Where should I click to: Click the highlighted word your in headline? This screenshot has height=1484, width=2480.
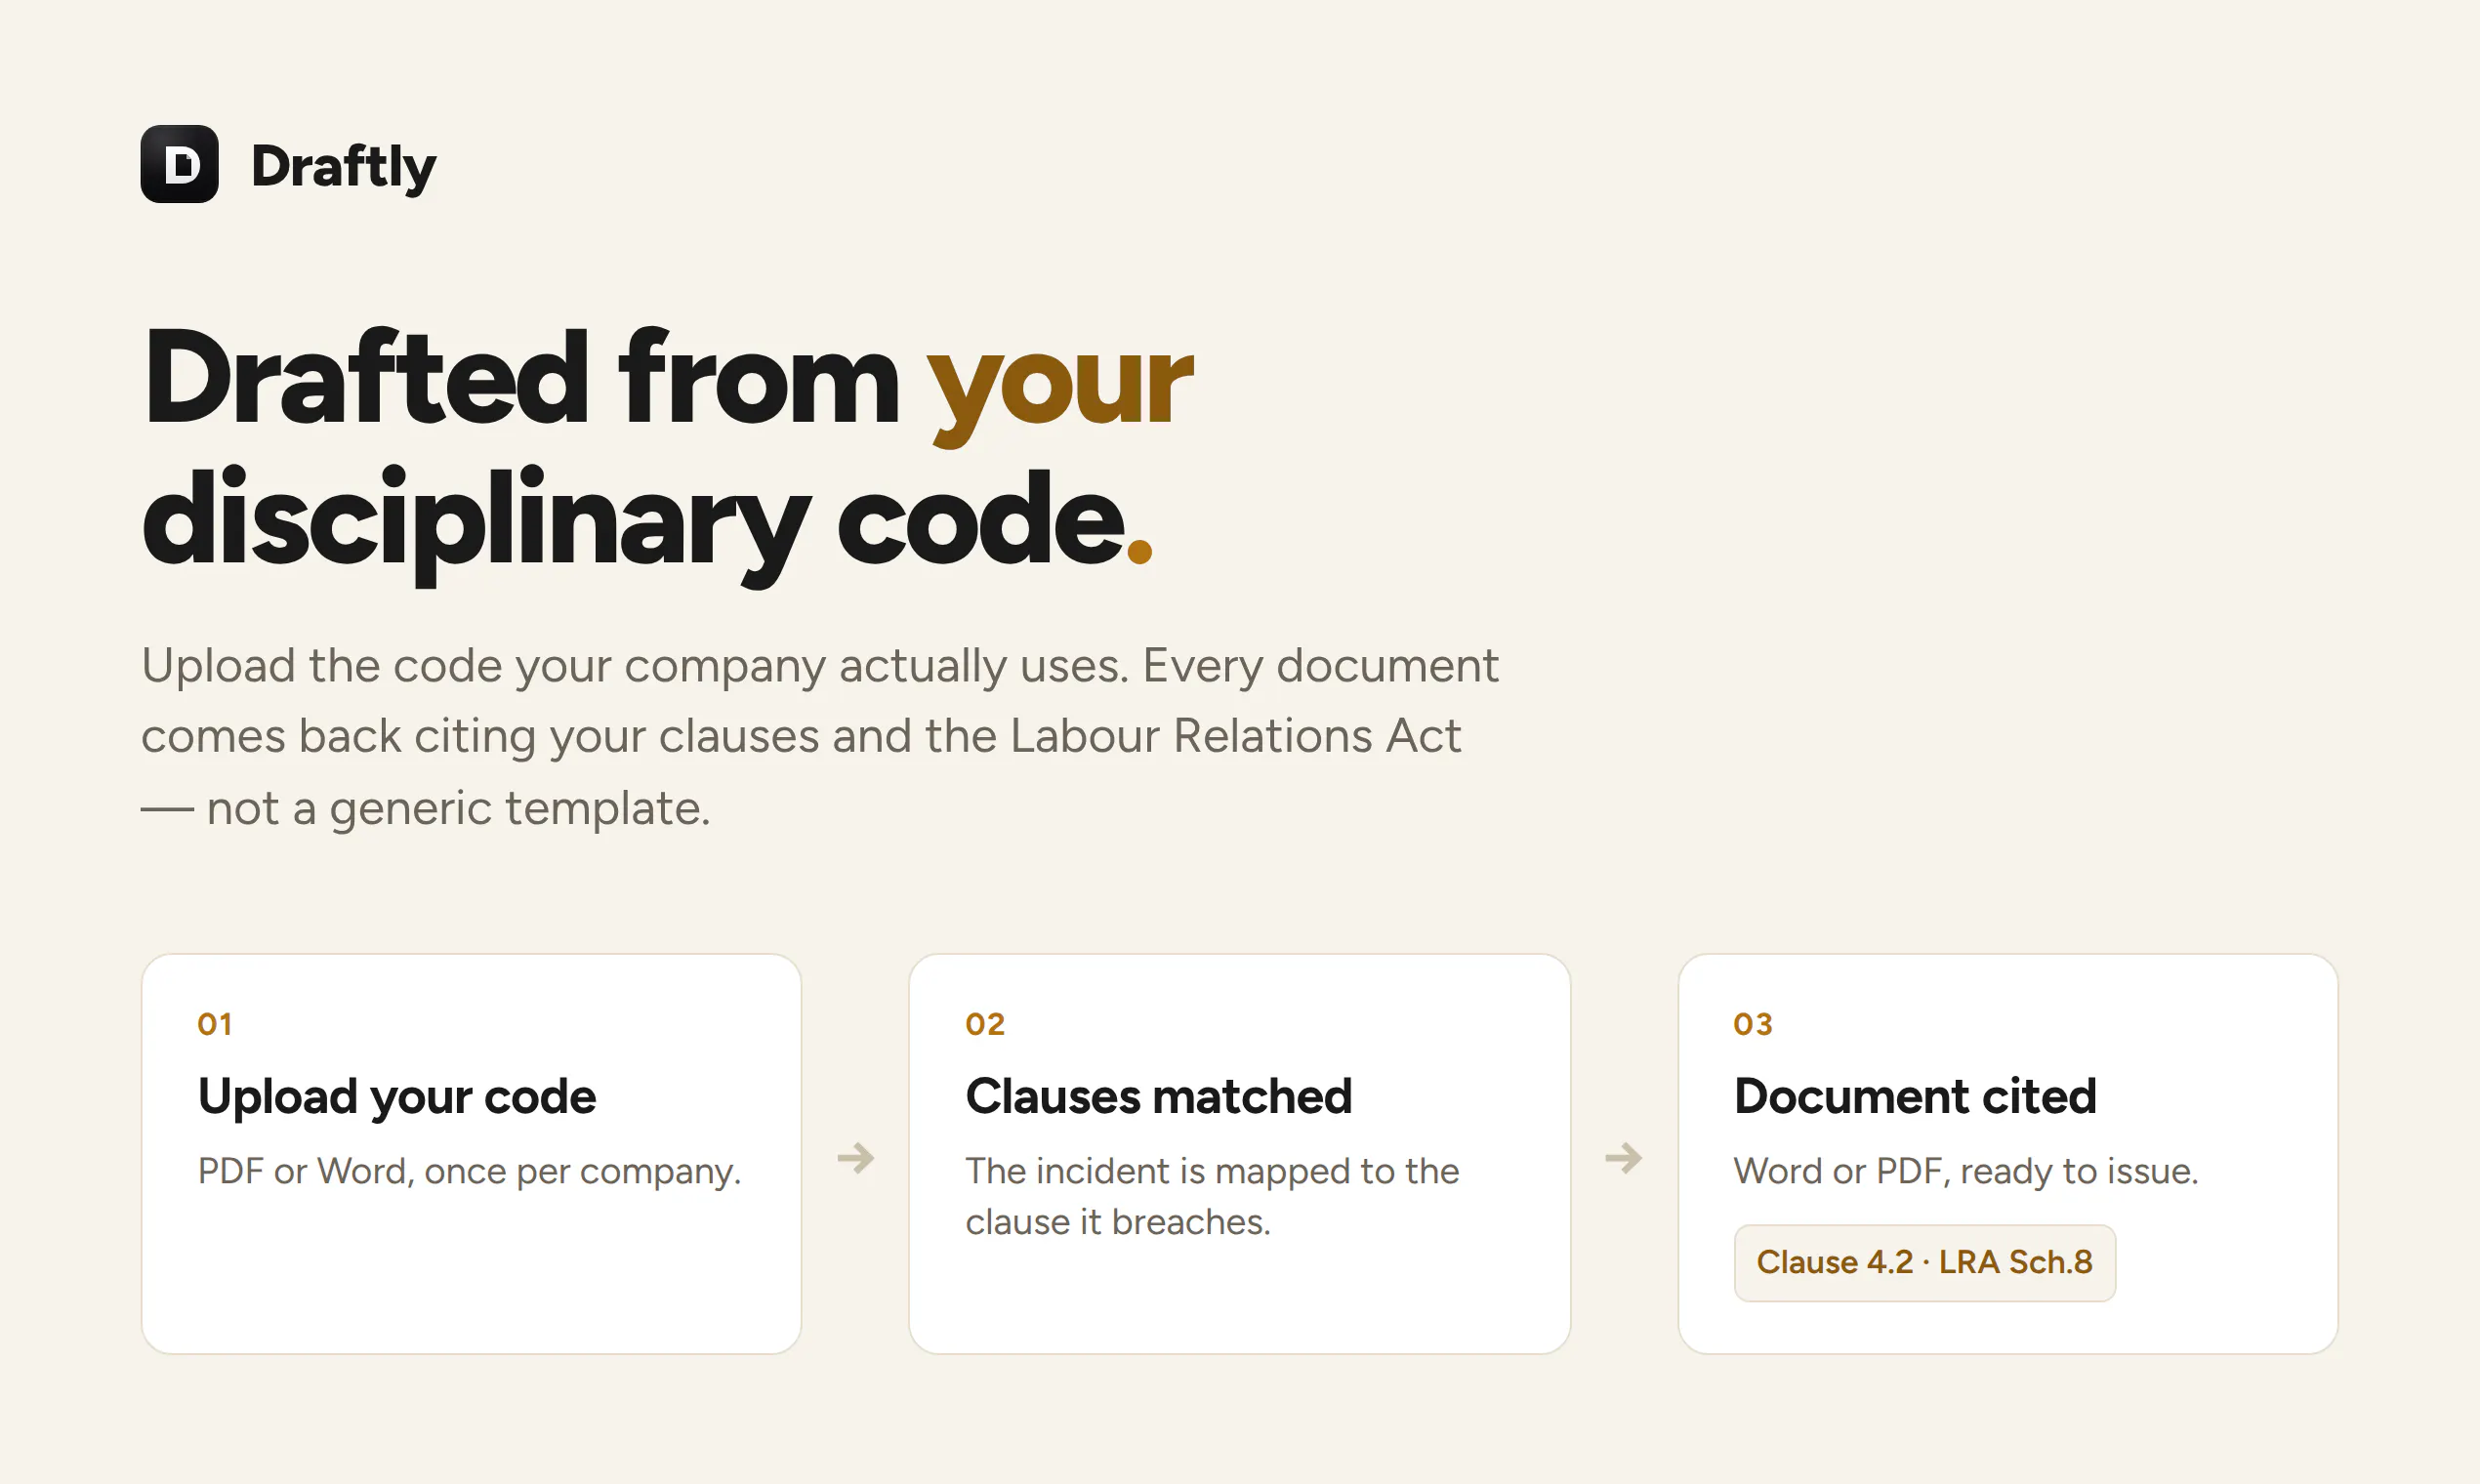1060,387
